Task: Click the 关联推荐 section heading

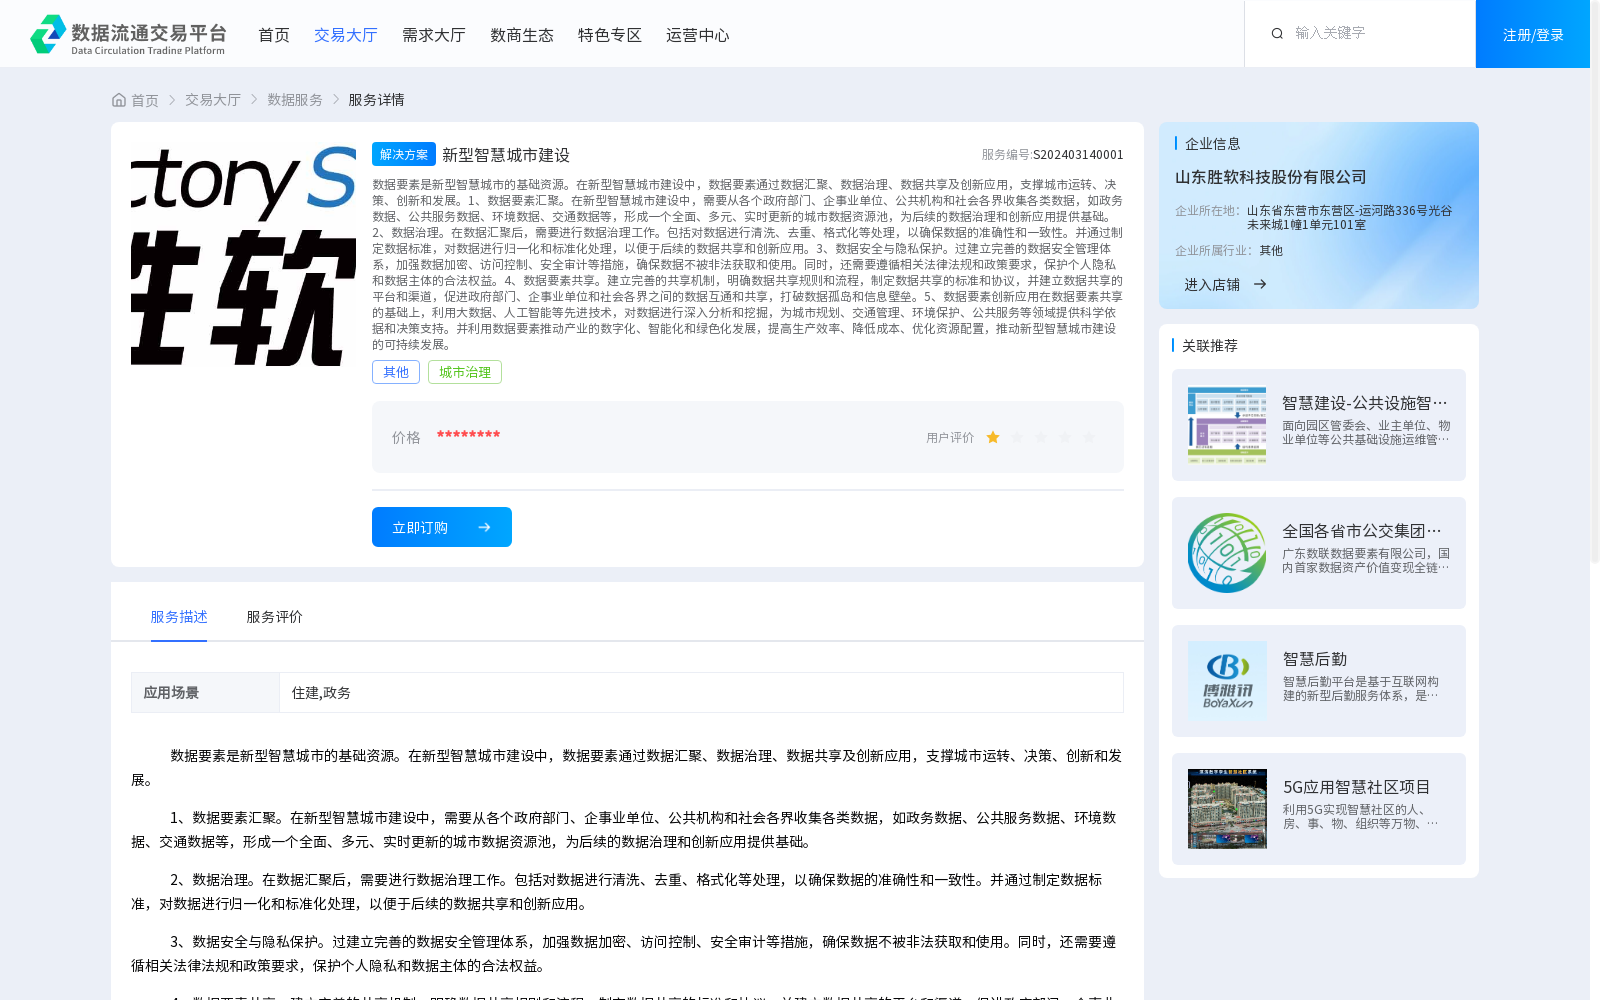Action: click(1210, 346)
